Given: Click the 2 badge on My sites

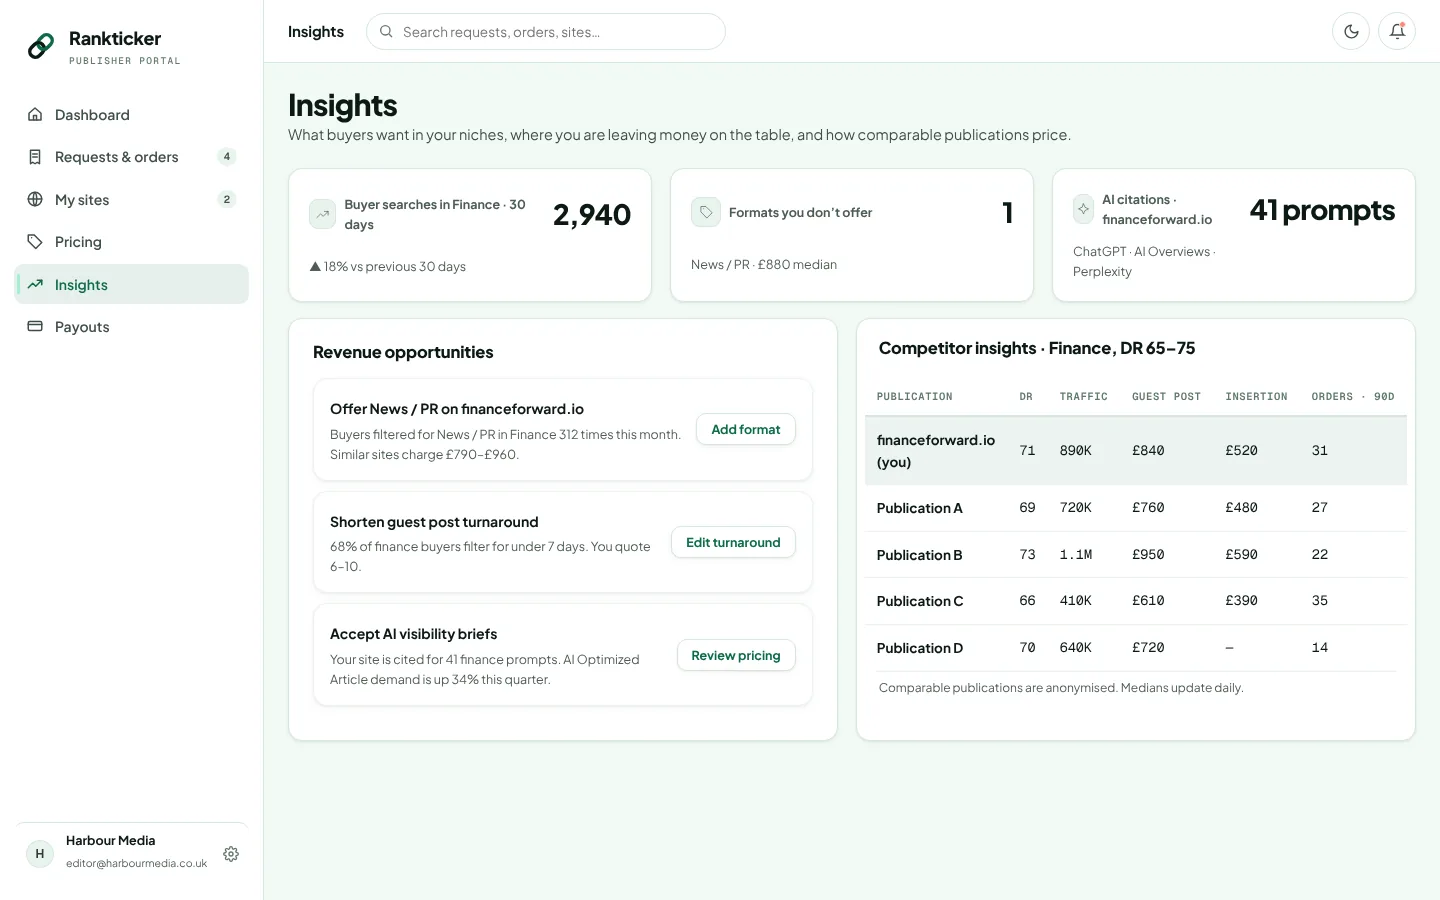Looking at the screenshot, I should pos(227,199).
